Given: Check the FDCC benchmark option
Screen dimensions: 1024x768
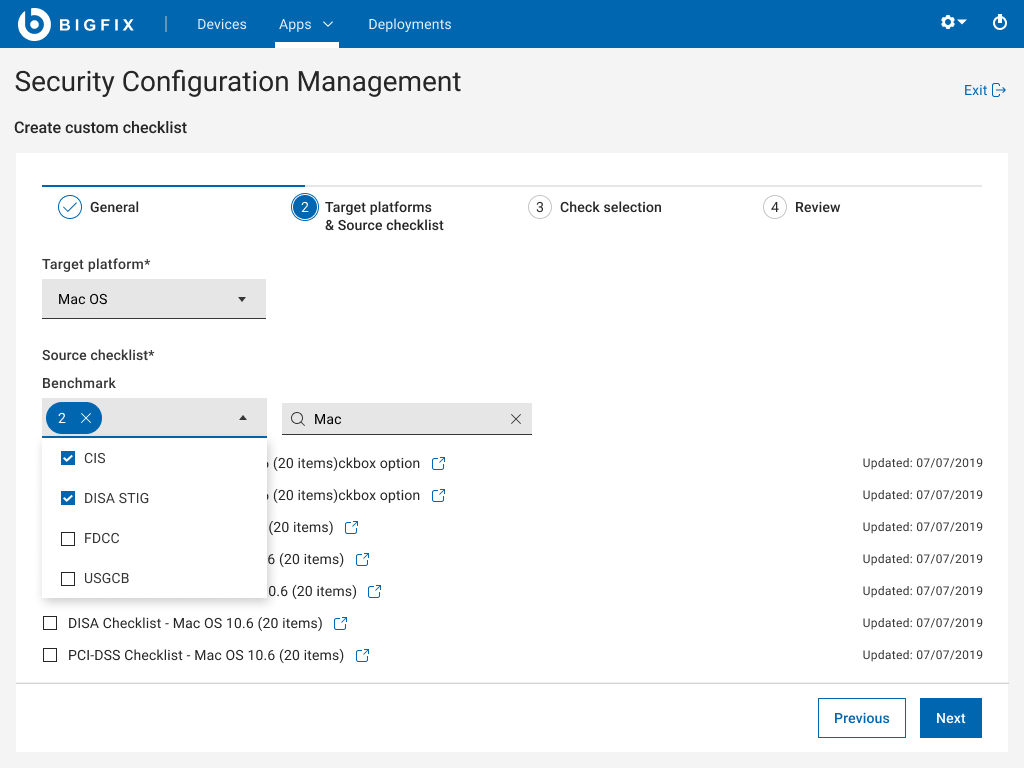Looking at the screenshot, I should 68,539.
